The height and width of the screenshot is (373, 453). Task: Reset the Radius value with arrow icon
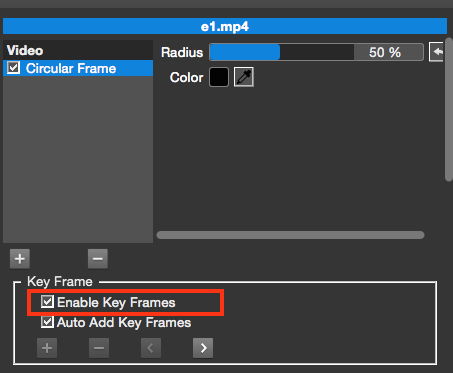click(x=437, y=52)
